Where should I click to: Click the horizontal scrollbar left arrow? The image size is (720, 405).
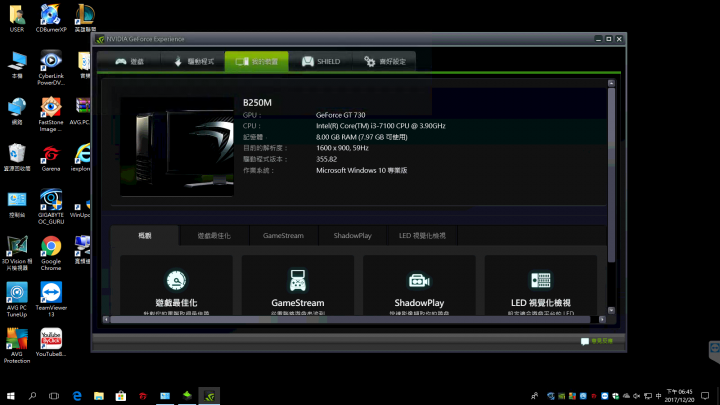coord(106,320)
